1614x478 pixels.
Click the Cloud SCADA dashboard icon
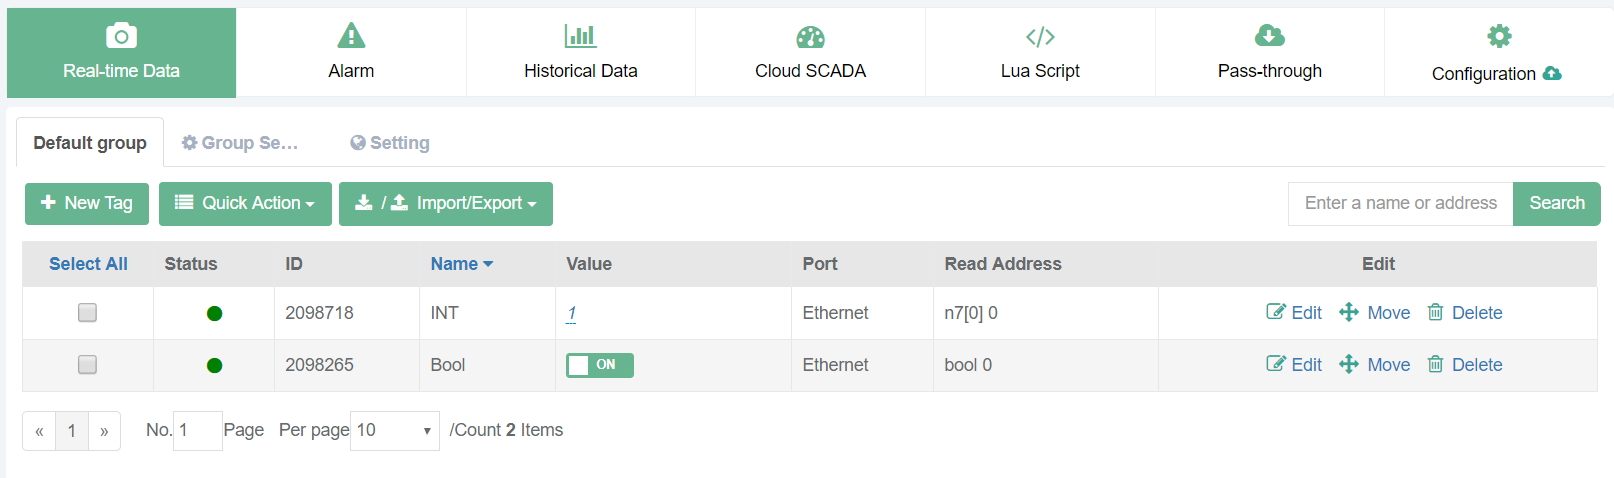coord(810,37)
